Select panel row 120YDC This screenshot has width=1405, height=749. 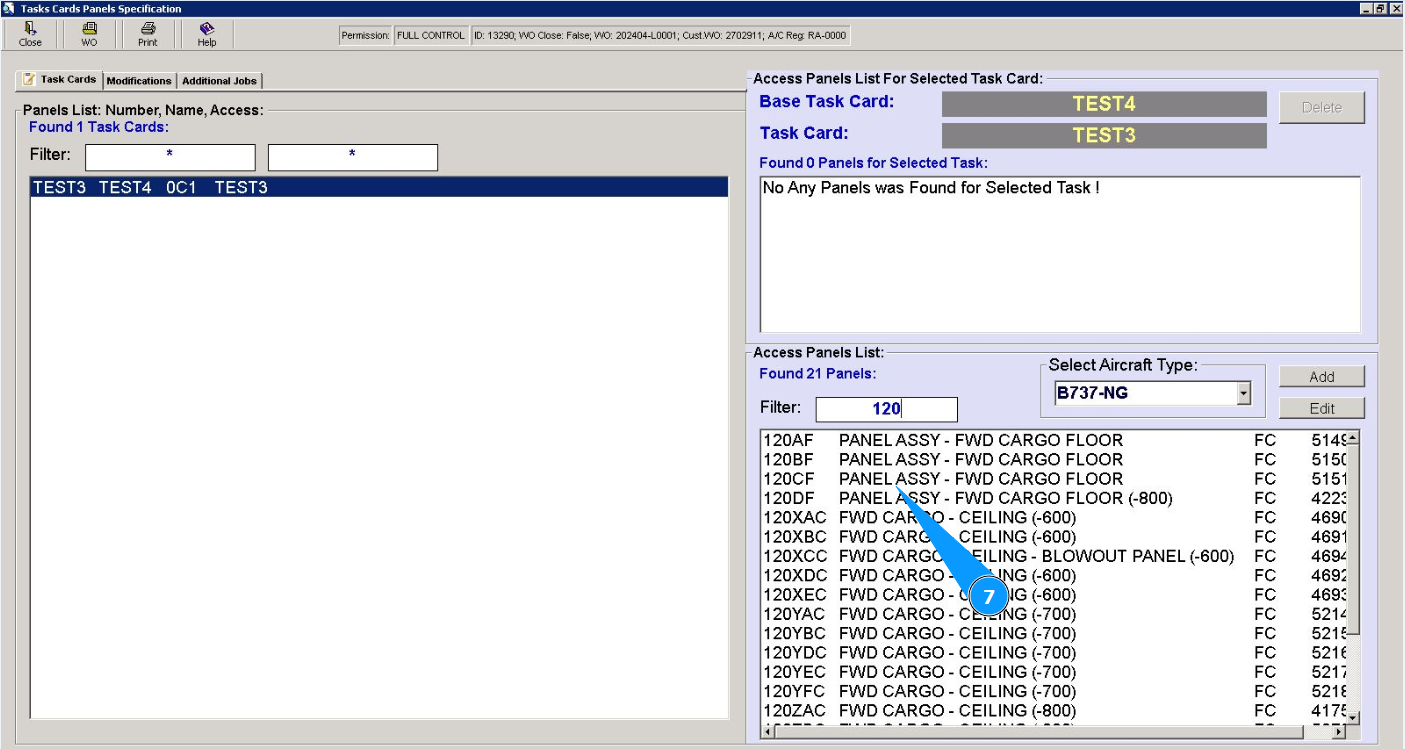tap(1053, 653)
